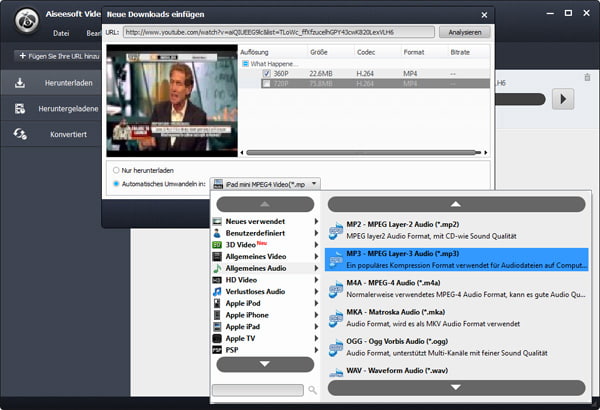The image size is (600, 410).
Task: Click Fügen Sie Ihre URL hinzu button
Action: point(59,56)
